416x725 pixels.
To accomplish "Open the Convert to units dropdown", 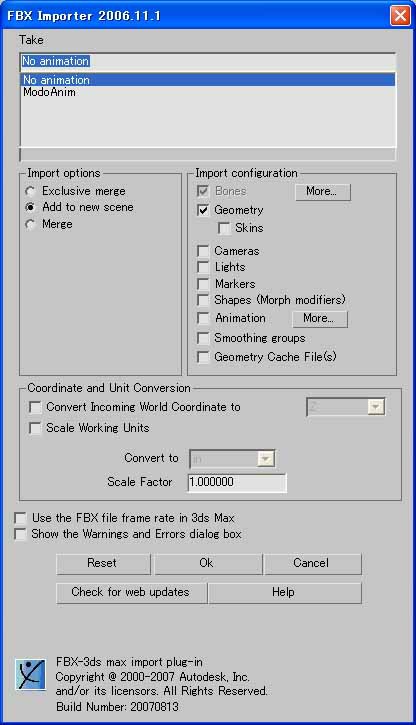I will (x=232, y=459).
